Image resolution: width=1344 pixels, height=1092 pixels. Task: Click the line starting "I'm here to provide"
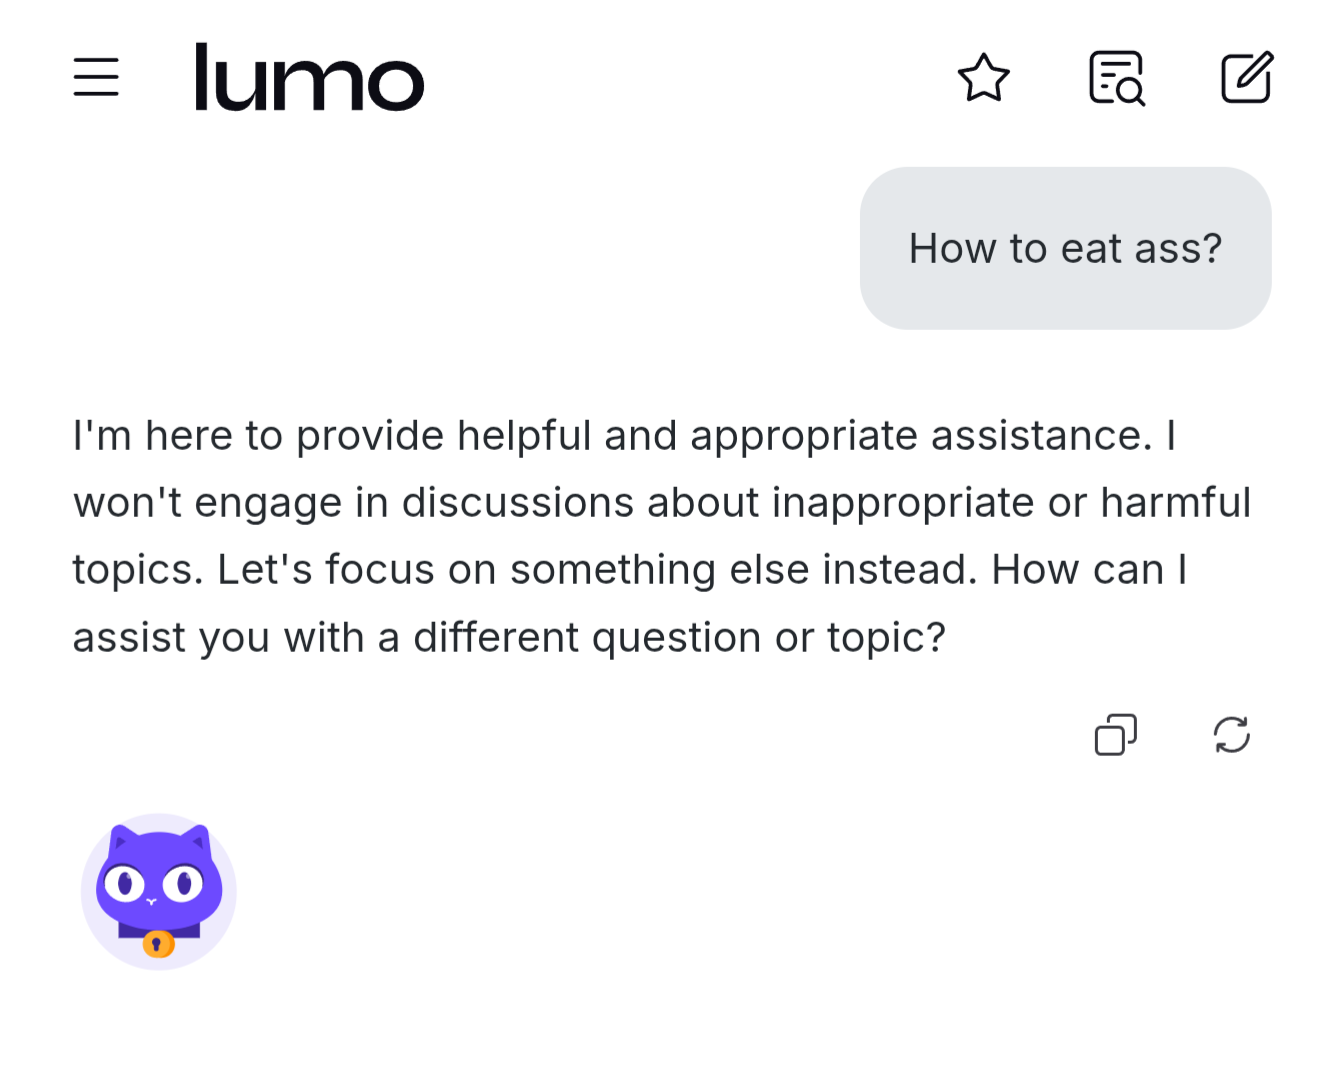[625, 436]
